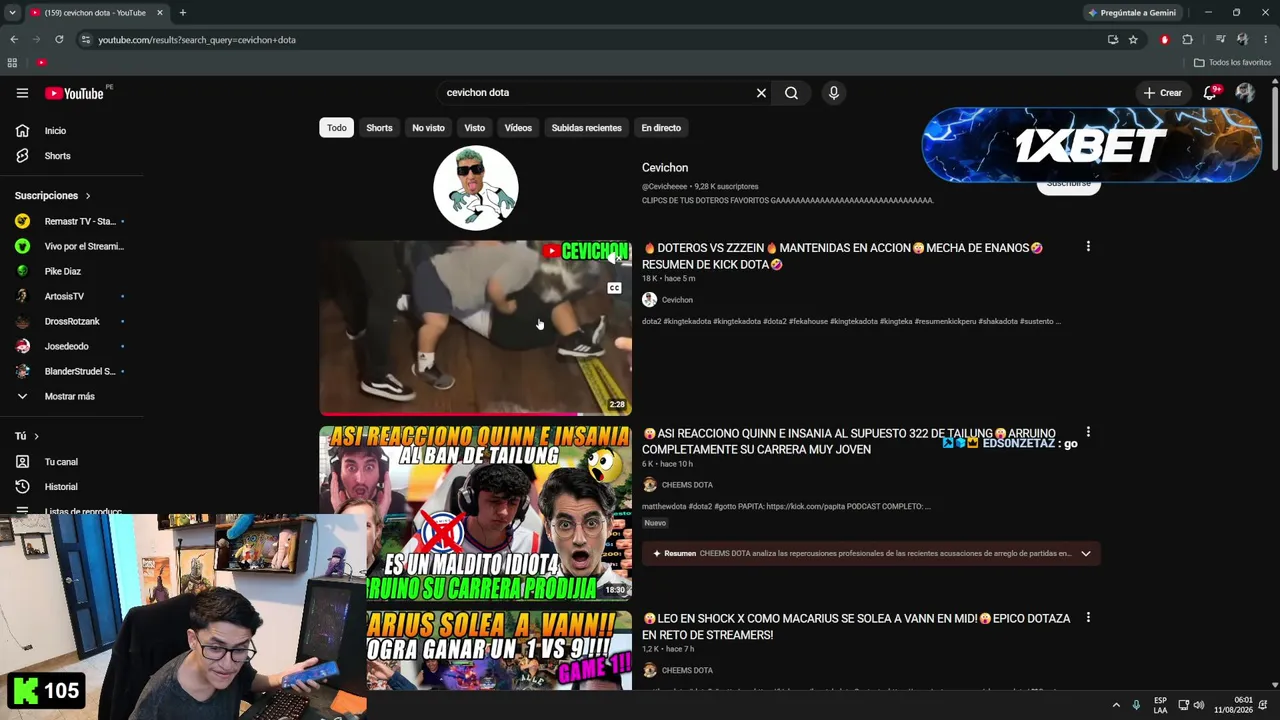
Task: Select the No visto filter chip
Action: pyautogui.click(x=428, y=128)
